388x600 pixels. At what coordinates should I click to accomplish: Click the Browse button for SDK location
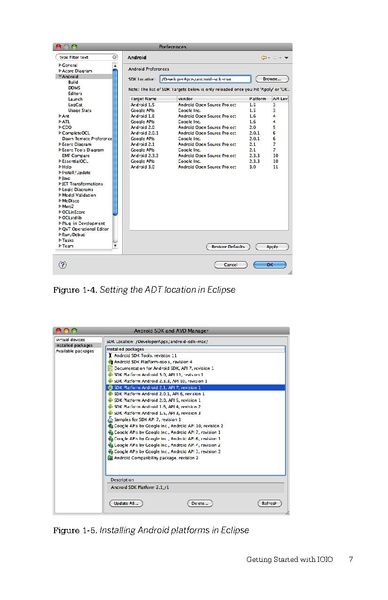tap(272, 79)
